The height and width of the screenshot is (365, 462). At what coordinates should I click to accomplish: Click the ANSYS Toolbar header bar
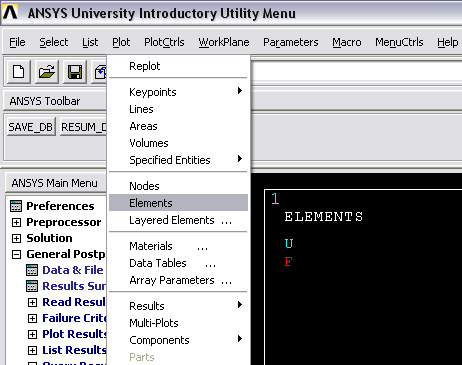[x=55, y=101]
